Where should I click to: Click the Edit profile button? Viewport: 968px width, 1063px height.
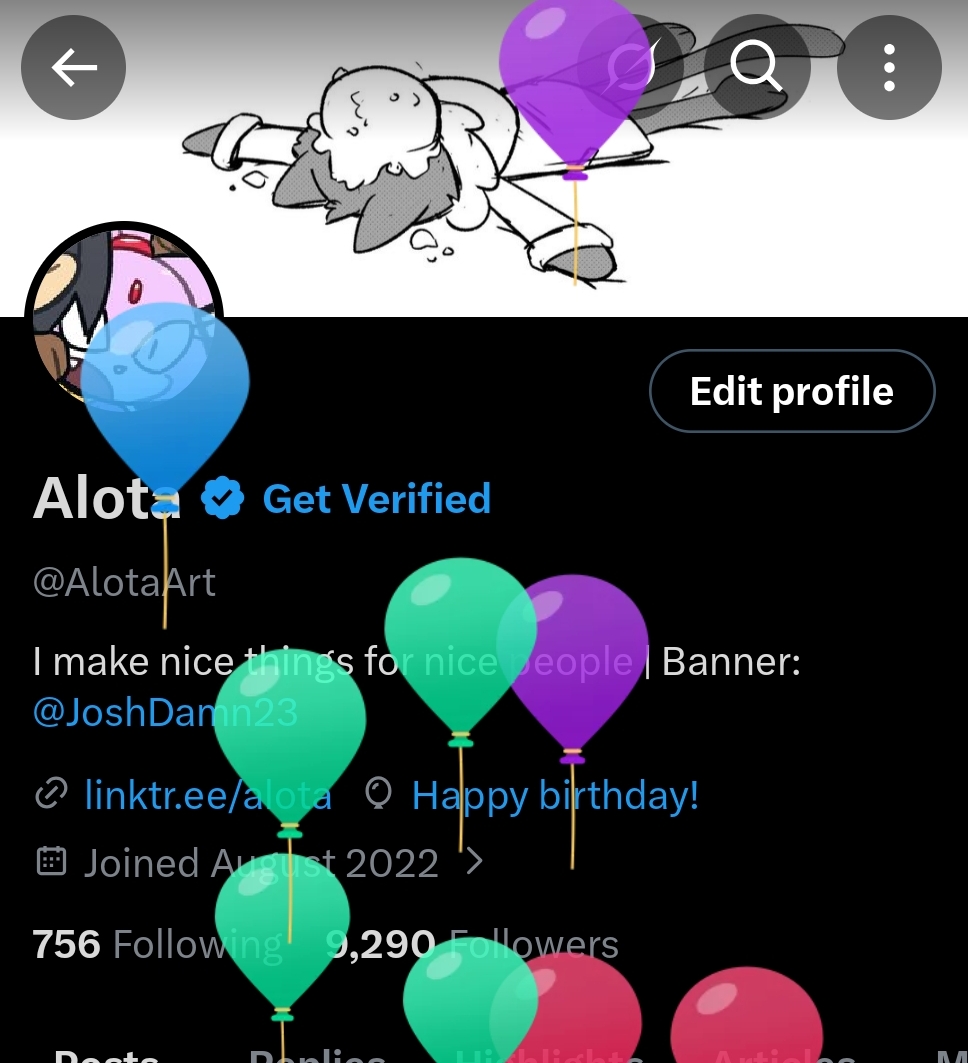[792, 391]
